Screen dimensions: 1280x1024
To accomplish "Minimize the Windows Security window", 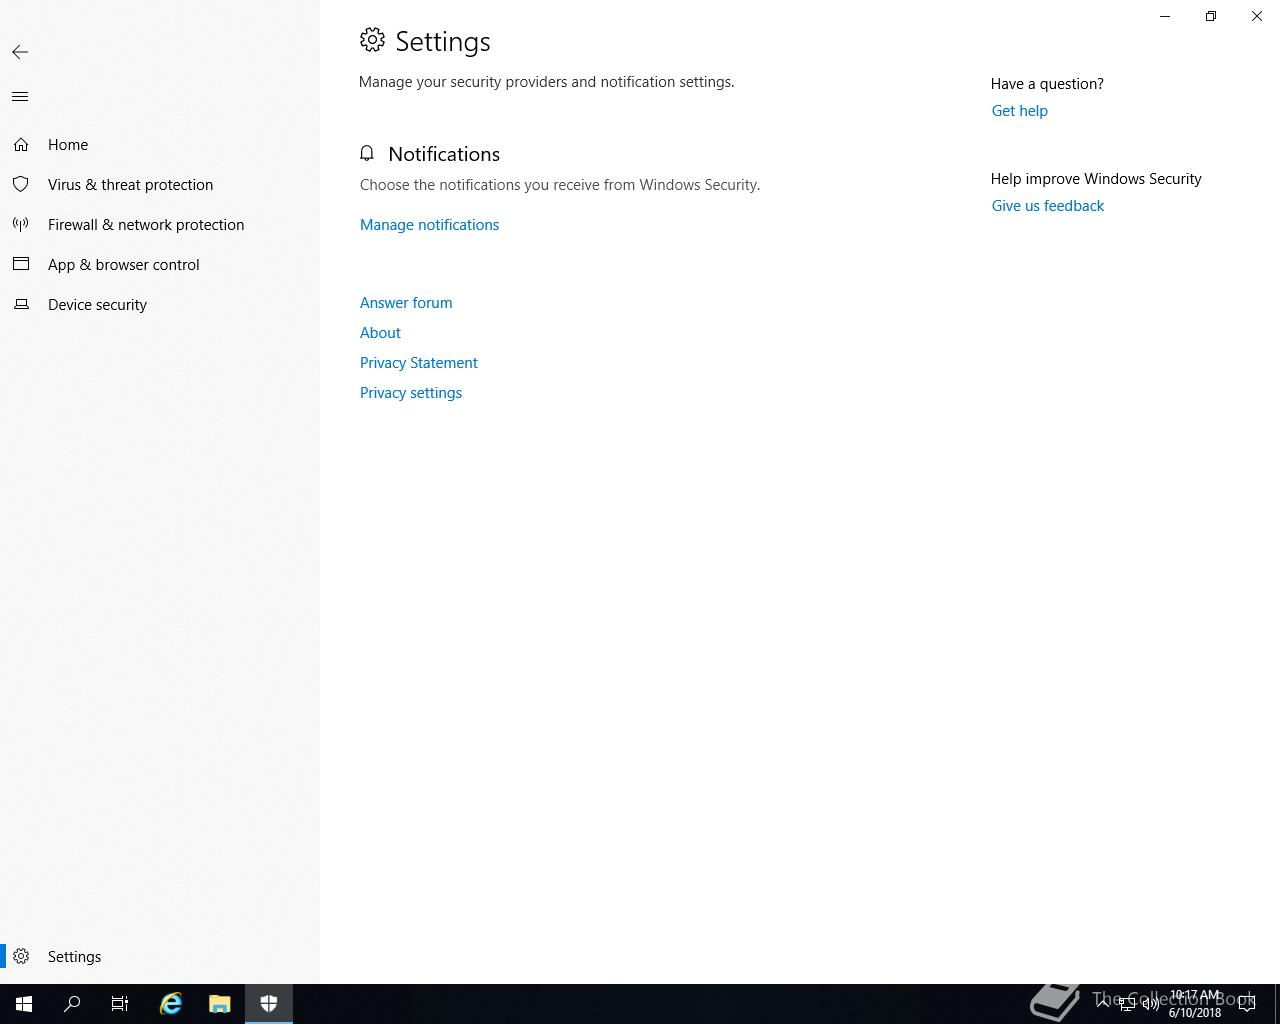I will 1165,16.
